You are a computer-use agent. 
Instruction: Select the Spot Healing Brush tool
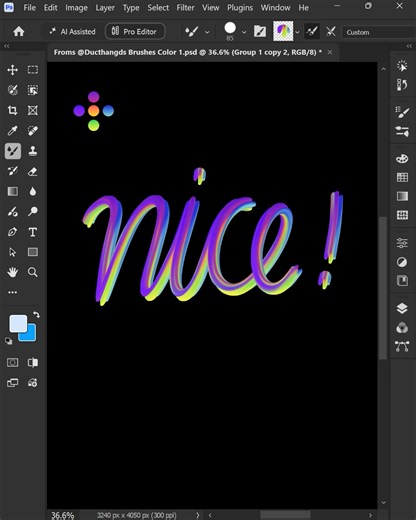[x=33, y=131]
